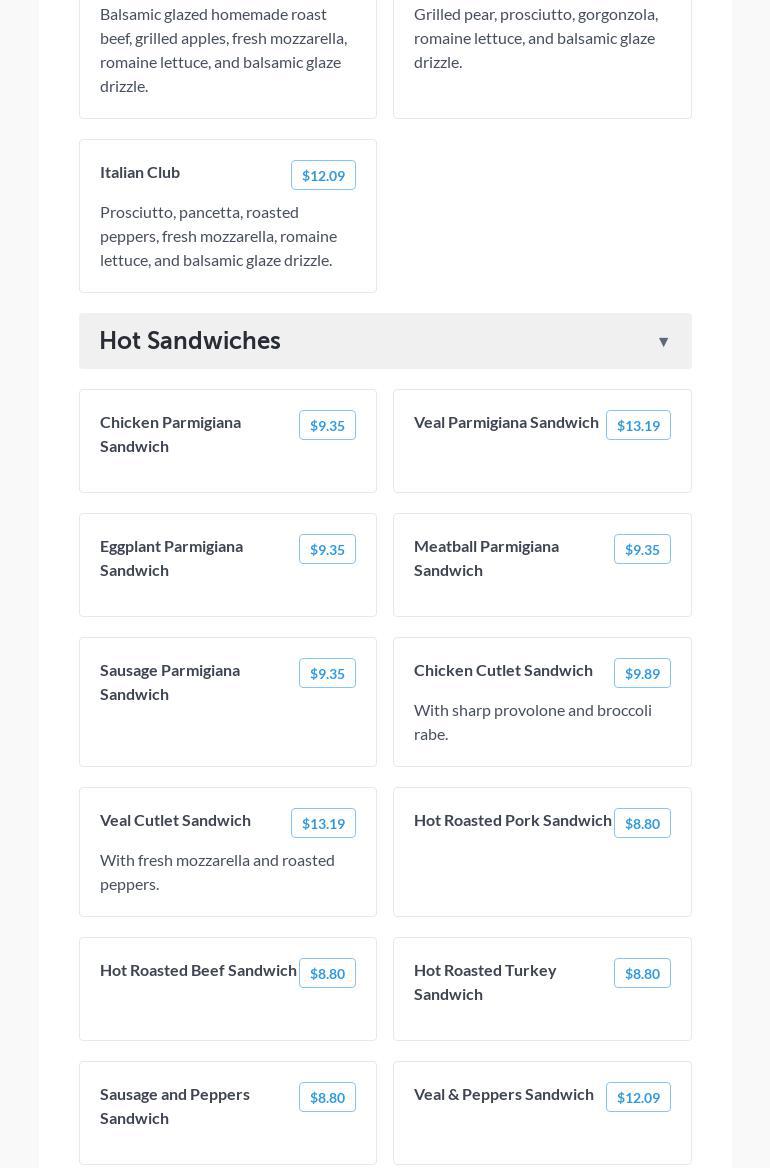770x1168 pixels.
Task: Select the Italian Club menu item
Action: pyautogui.click(x=140, y=172)
